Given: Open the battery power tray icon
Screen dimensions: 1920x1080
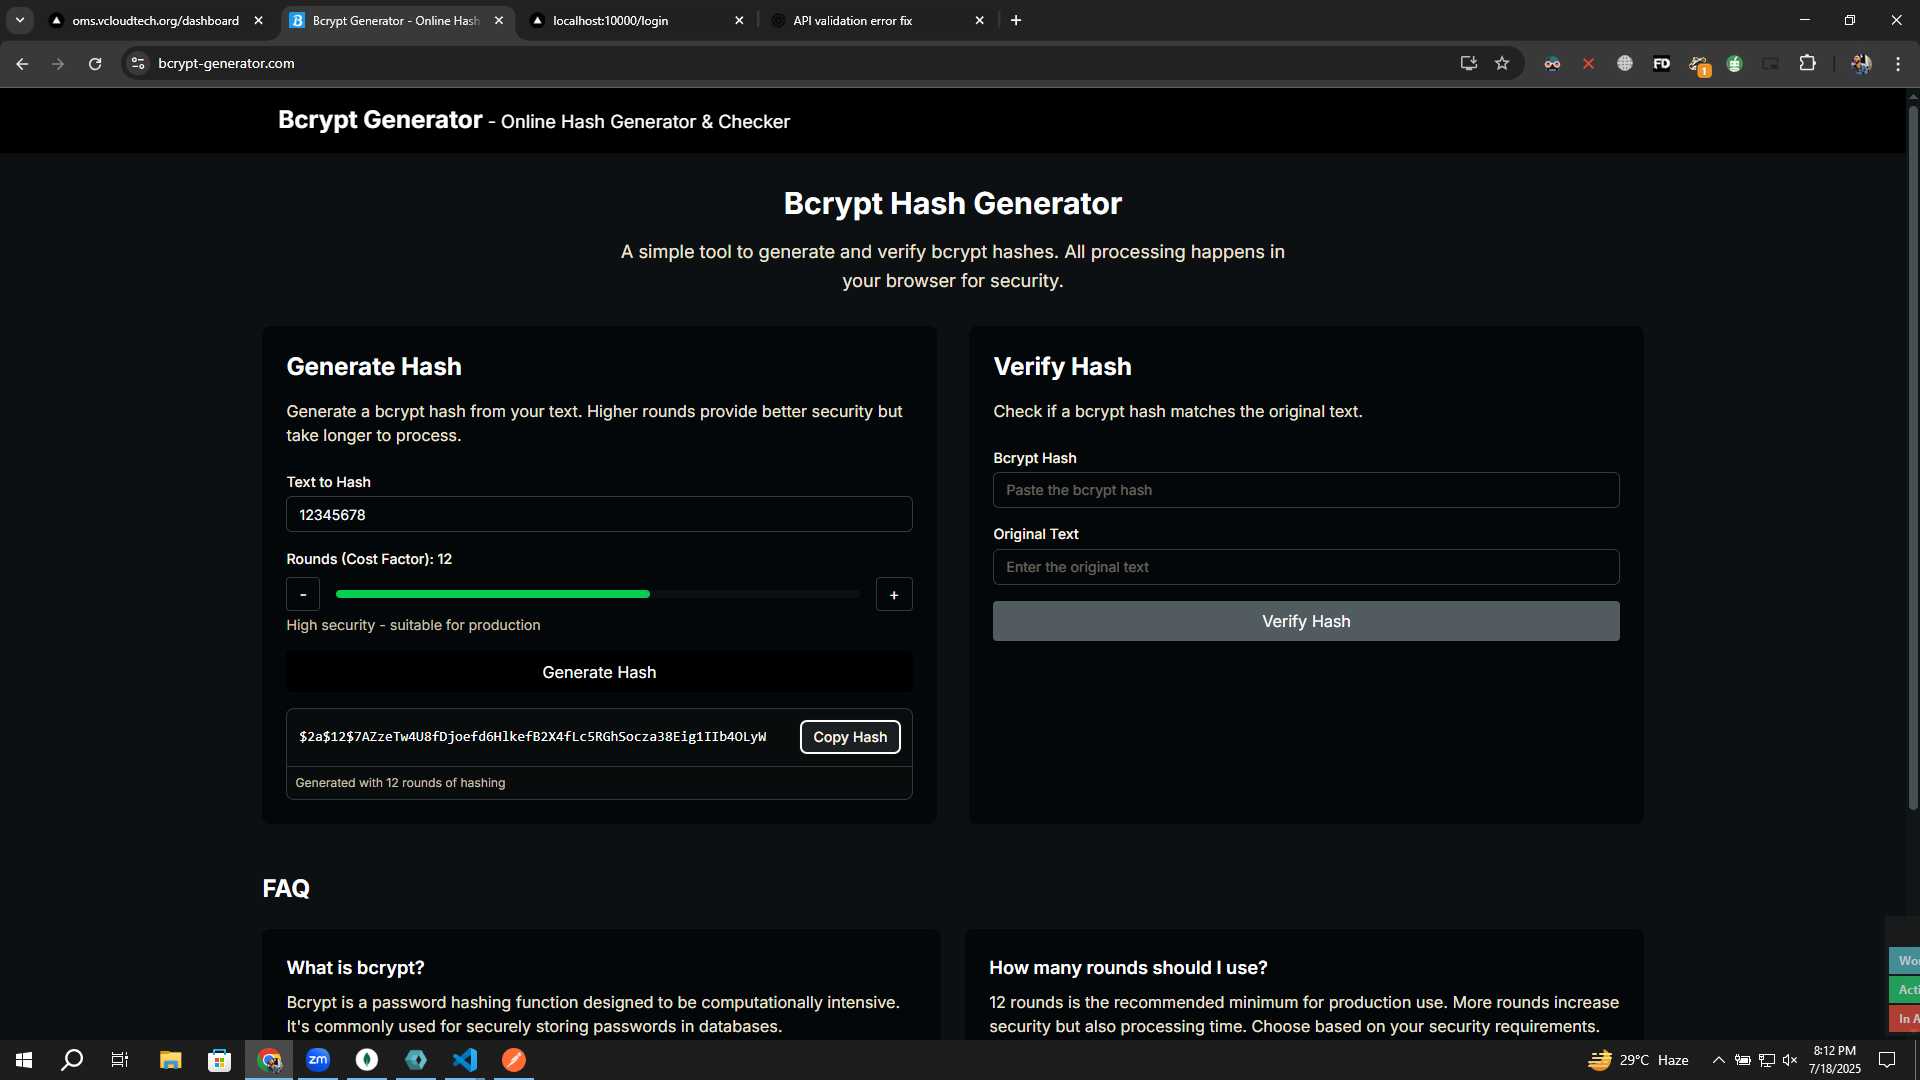Looking at the screenshot, I should pos(1743,1060).
